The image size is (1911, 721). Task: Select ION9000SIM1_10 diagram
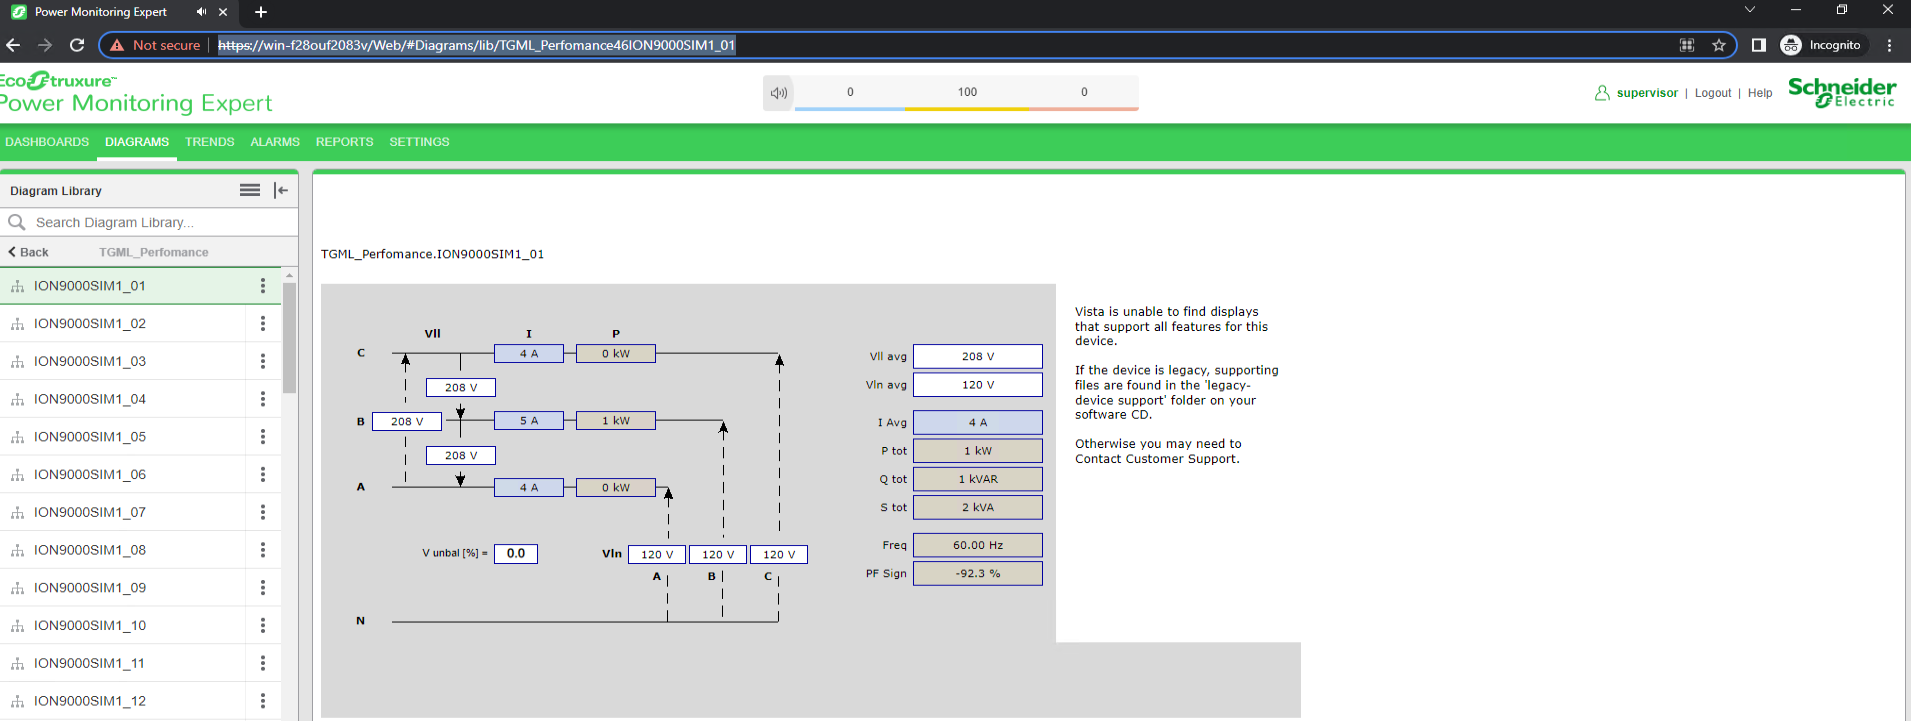(90, 625)
